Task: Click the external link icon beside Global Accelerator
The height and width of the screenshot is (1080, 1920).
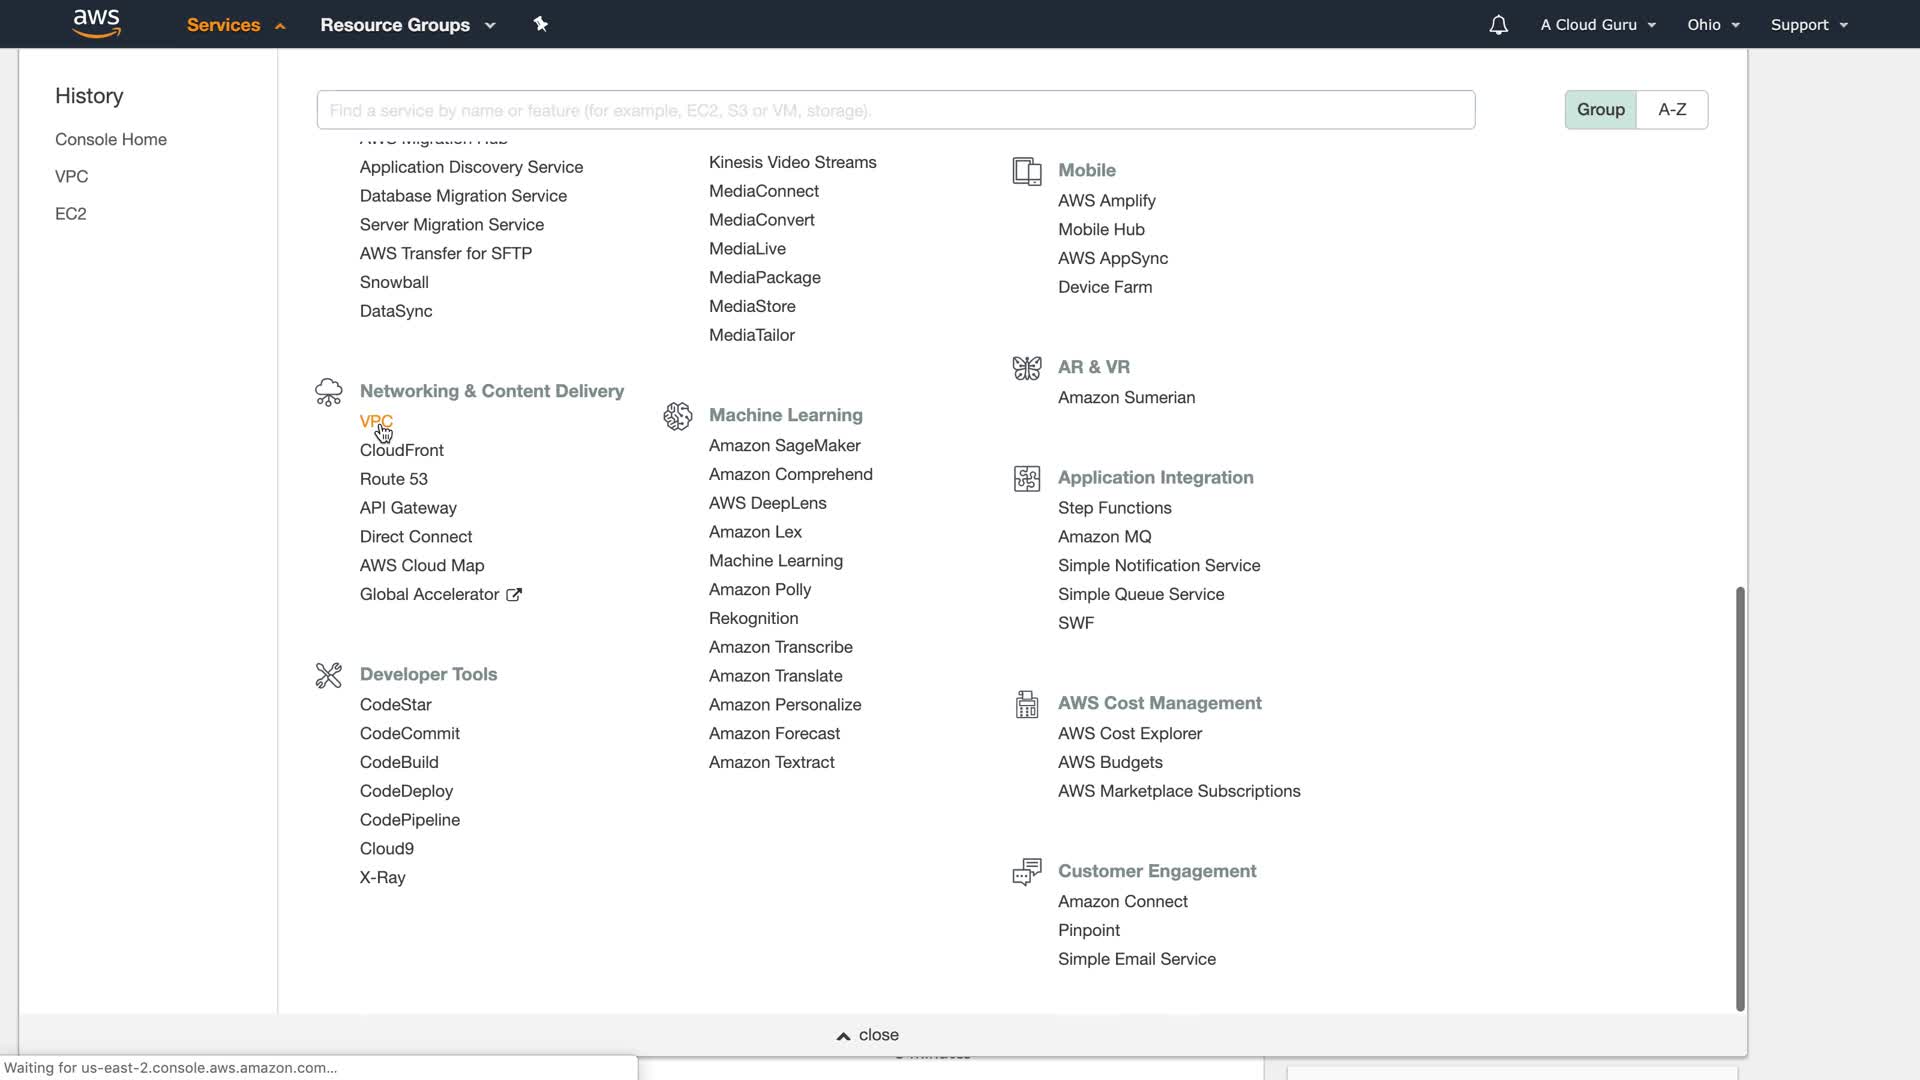Action: (514, 595)
